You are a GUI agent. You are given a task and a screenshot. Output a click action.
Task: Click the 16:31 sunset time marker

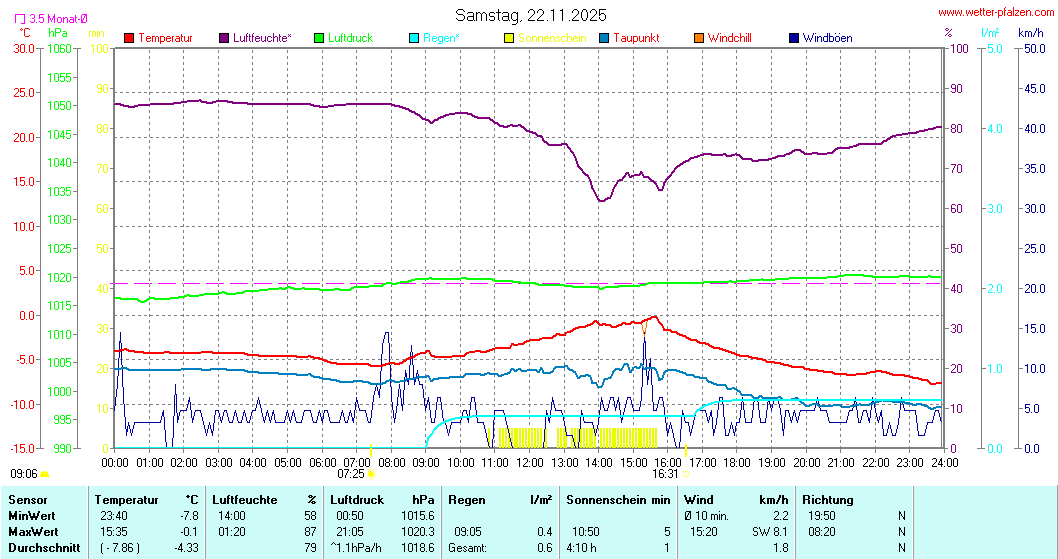click(x=666, y=474)
